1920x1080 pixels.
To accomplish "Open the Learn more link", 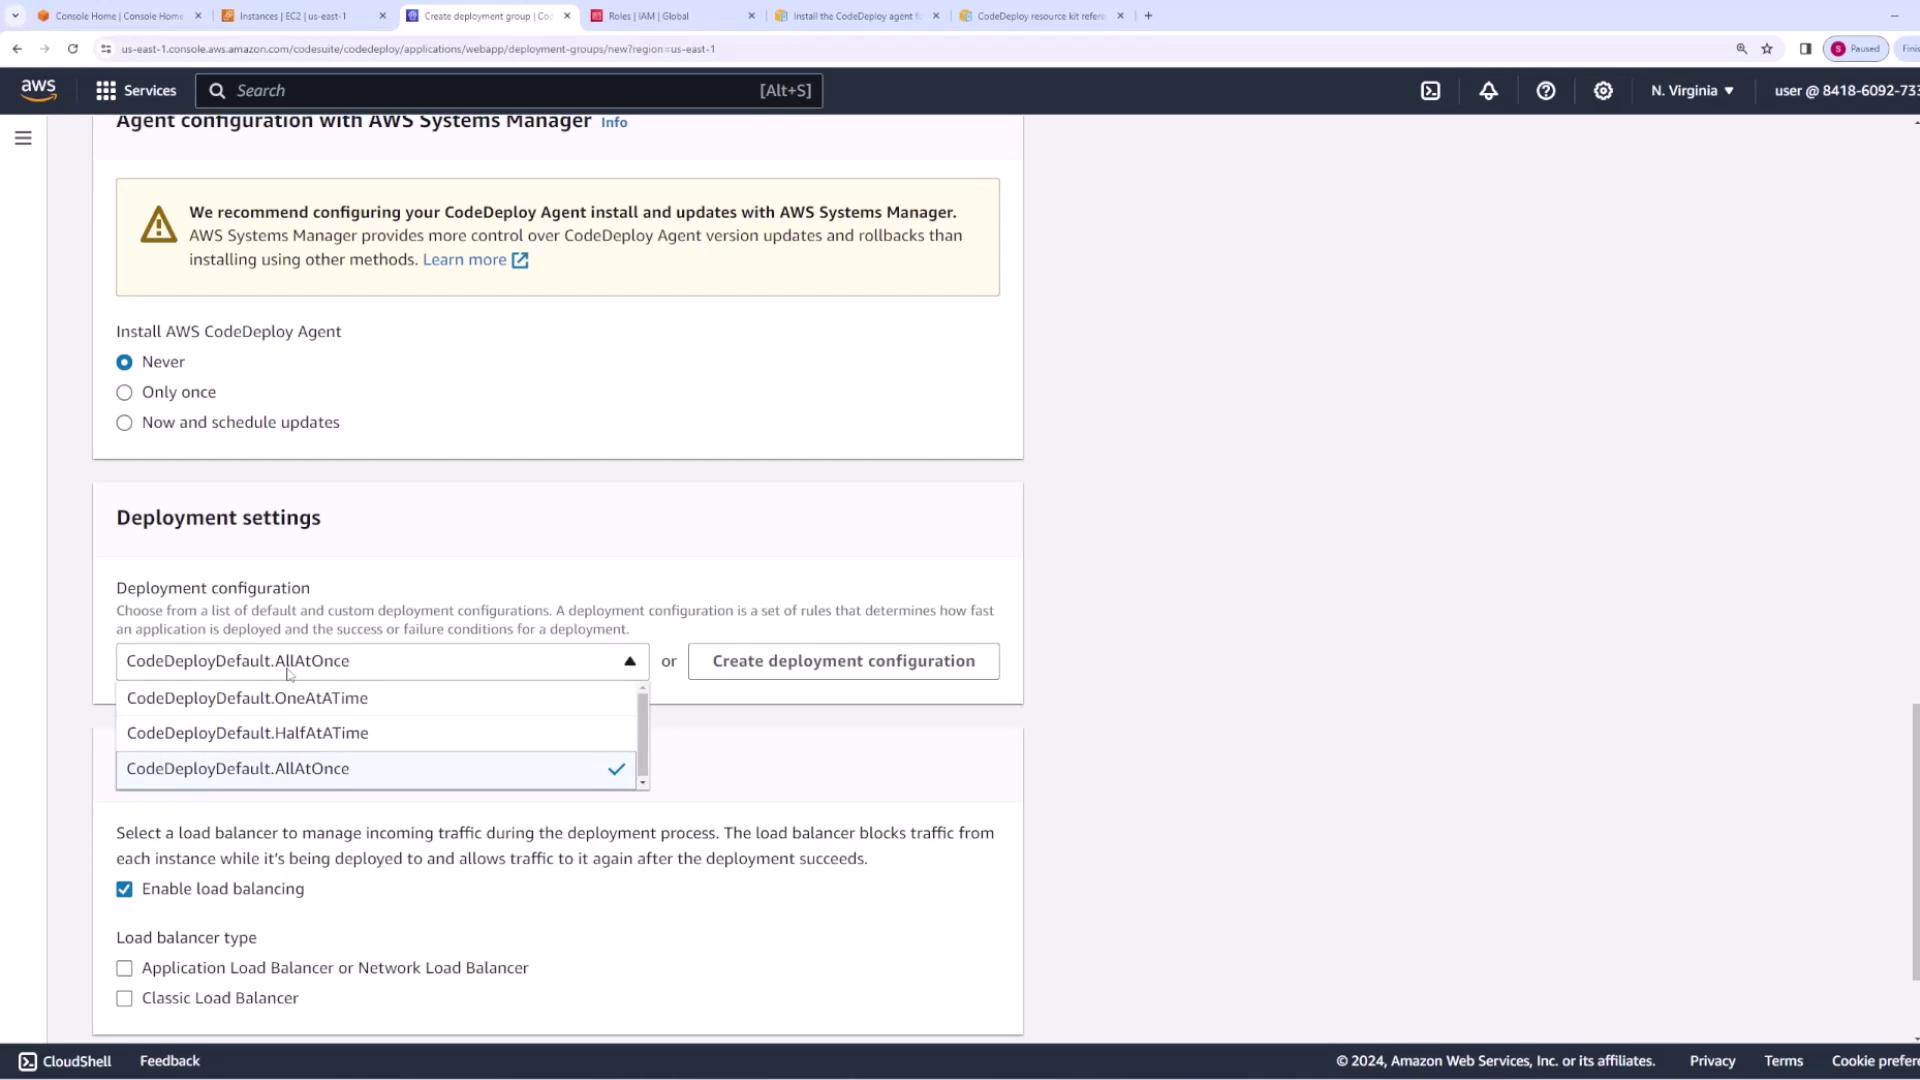I will [x=464, y=260].
